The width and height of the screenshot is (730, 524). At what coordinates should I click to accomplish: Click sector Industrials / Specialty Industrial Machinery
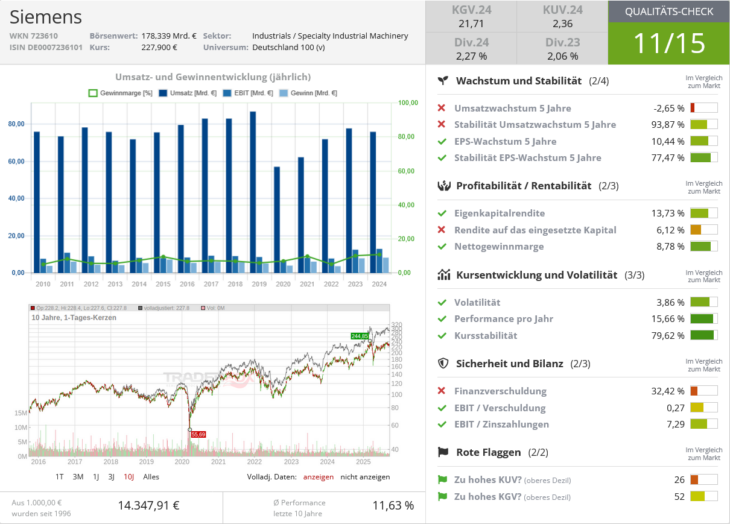point(330,36)
